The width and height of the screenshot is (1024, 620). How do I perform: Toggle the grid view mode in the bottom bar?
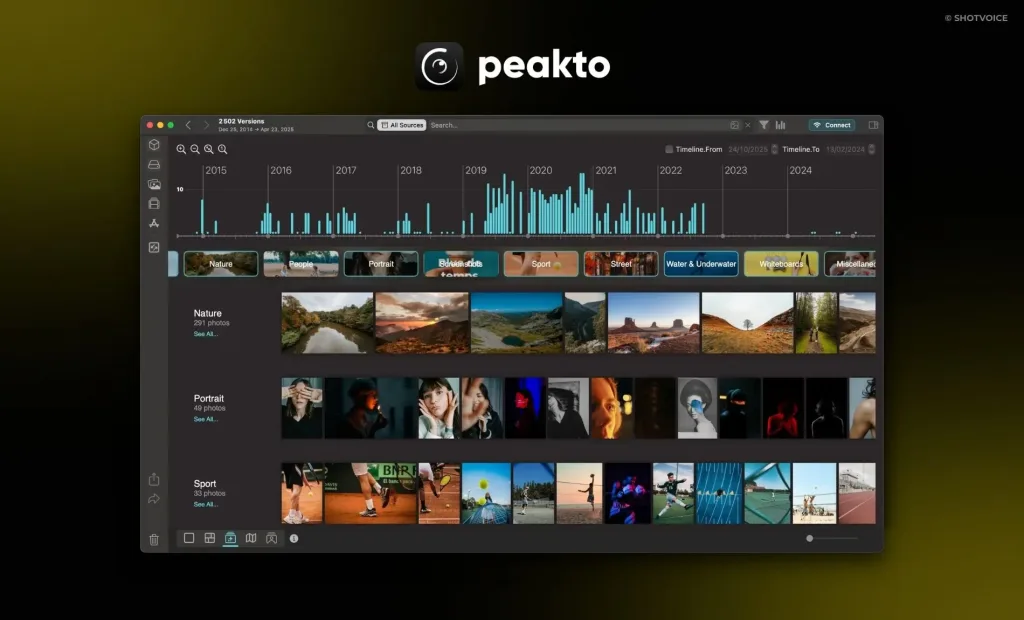[x=209, y=538]
